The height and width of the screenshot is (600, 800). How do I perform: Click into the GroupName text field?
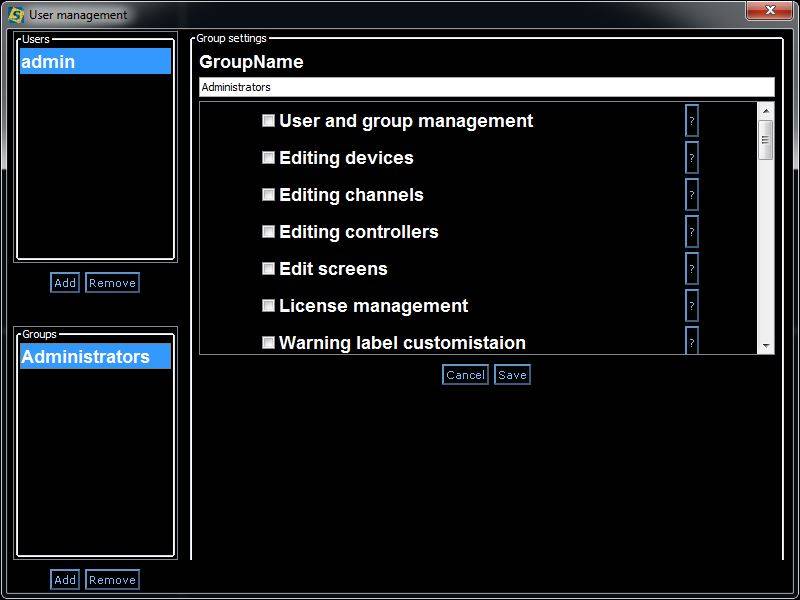pos(486,87)
